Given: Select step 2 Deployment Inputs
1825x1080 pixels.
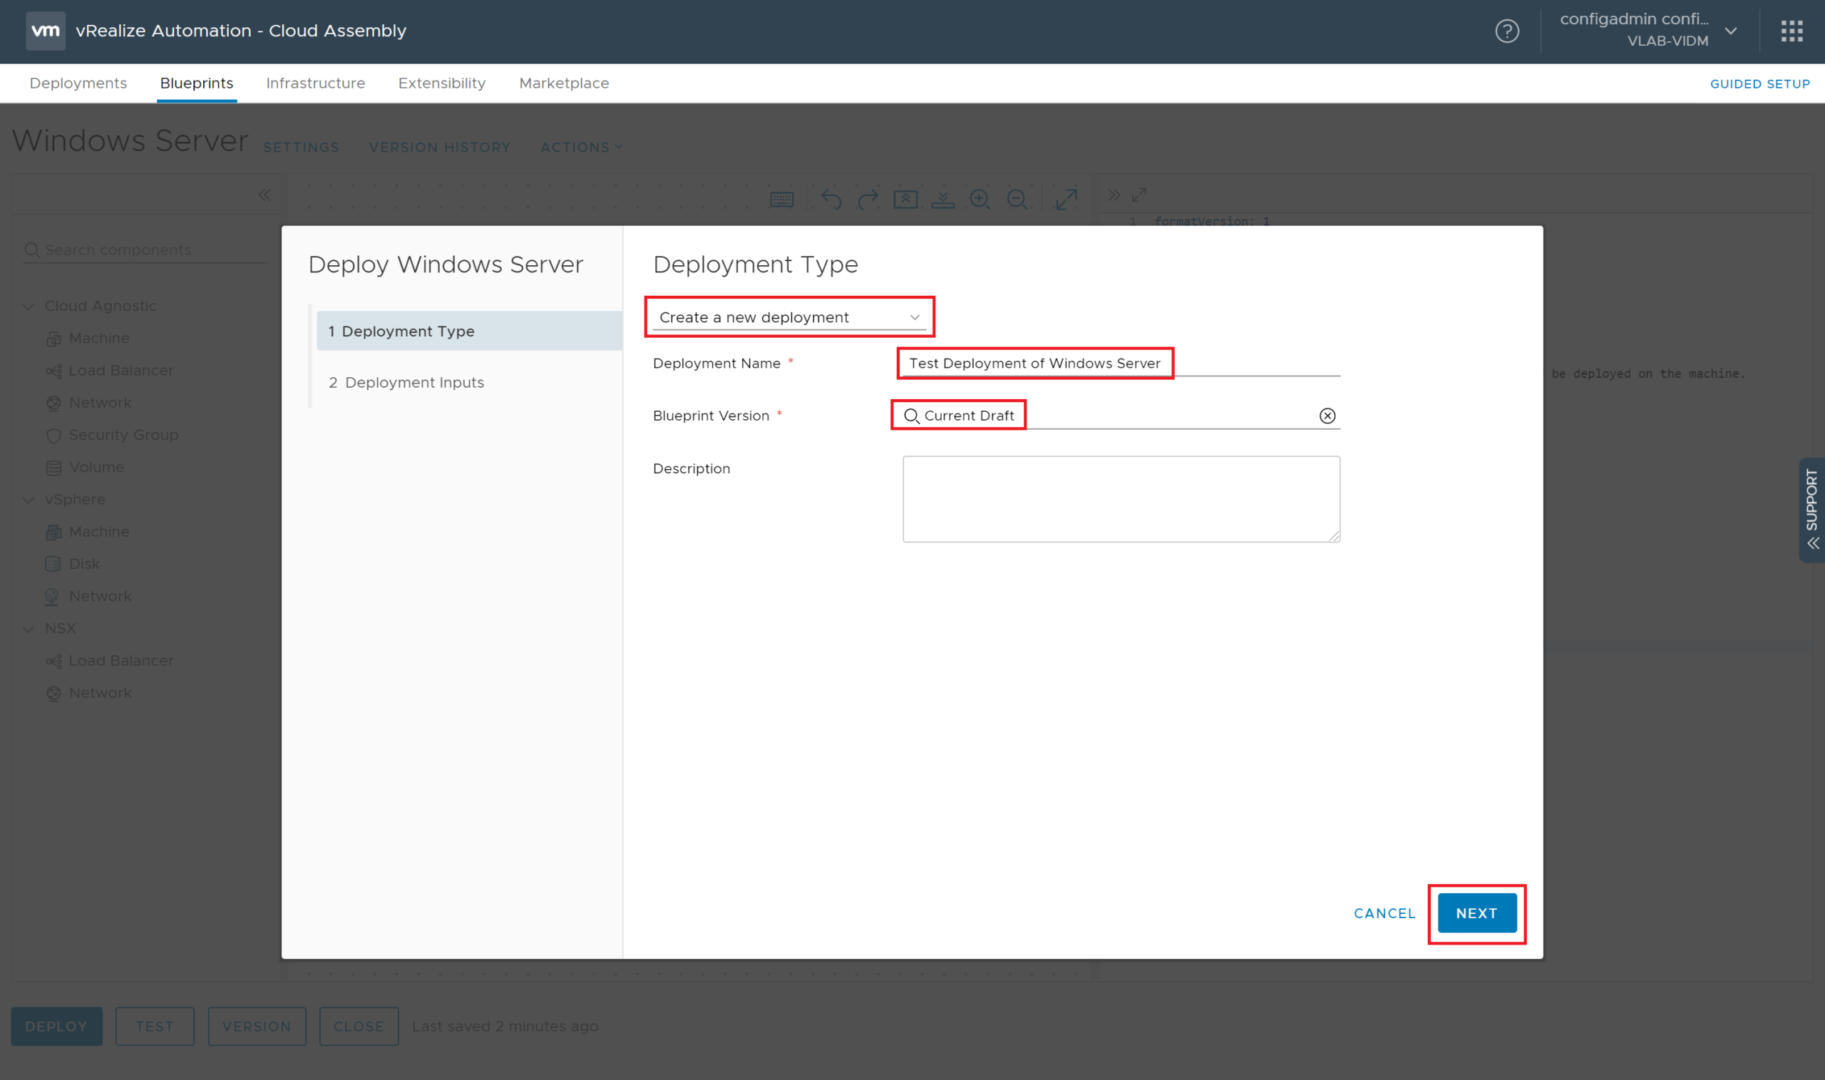Looking at the screenshot, I should pos(414,383).
